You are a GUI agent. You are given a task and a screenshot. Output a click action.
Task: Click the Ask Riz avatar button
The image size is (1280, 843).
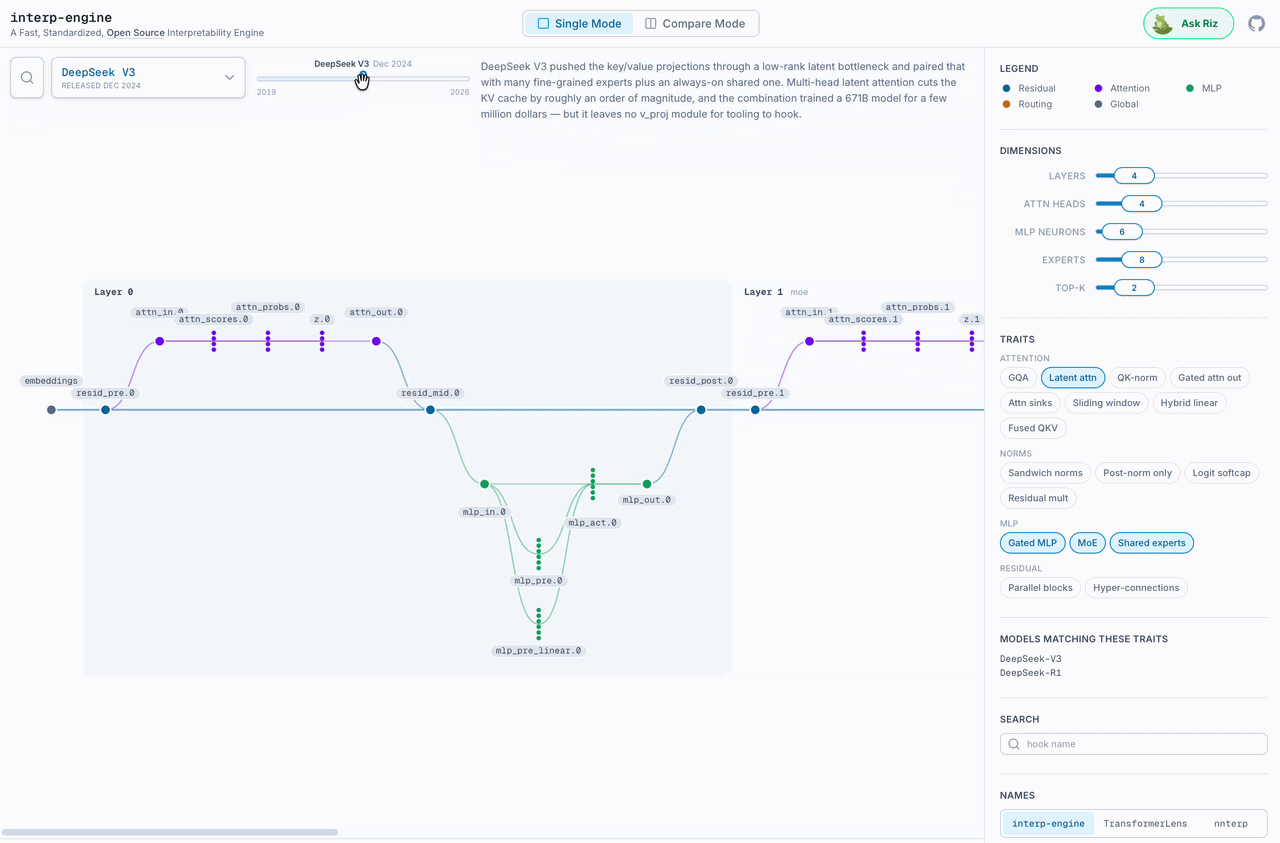(x=1188, y=24)
